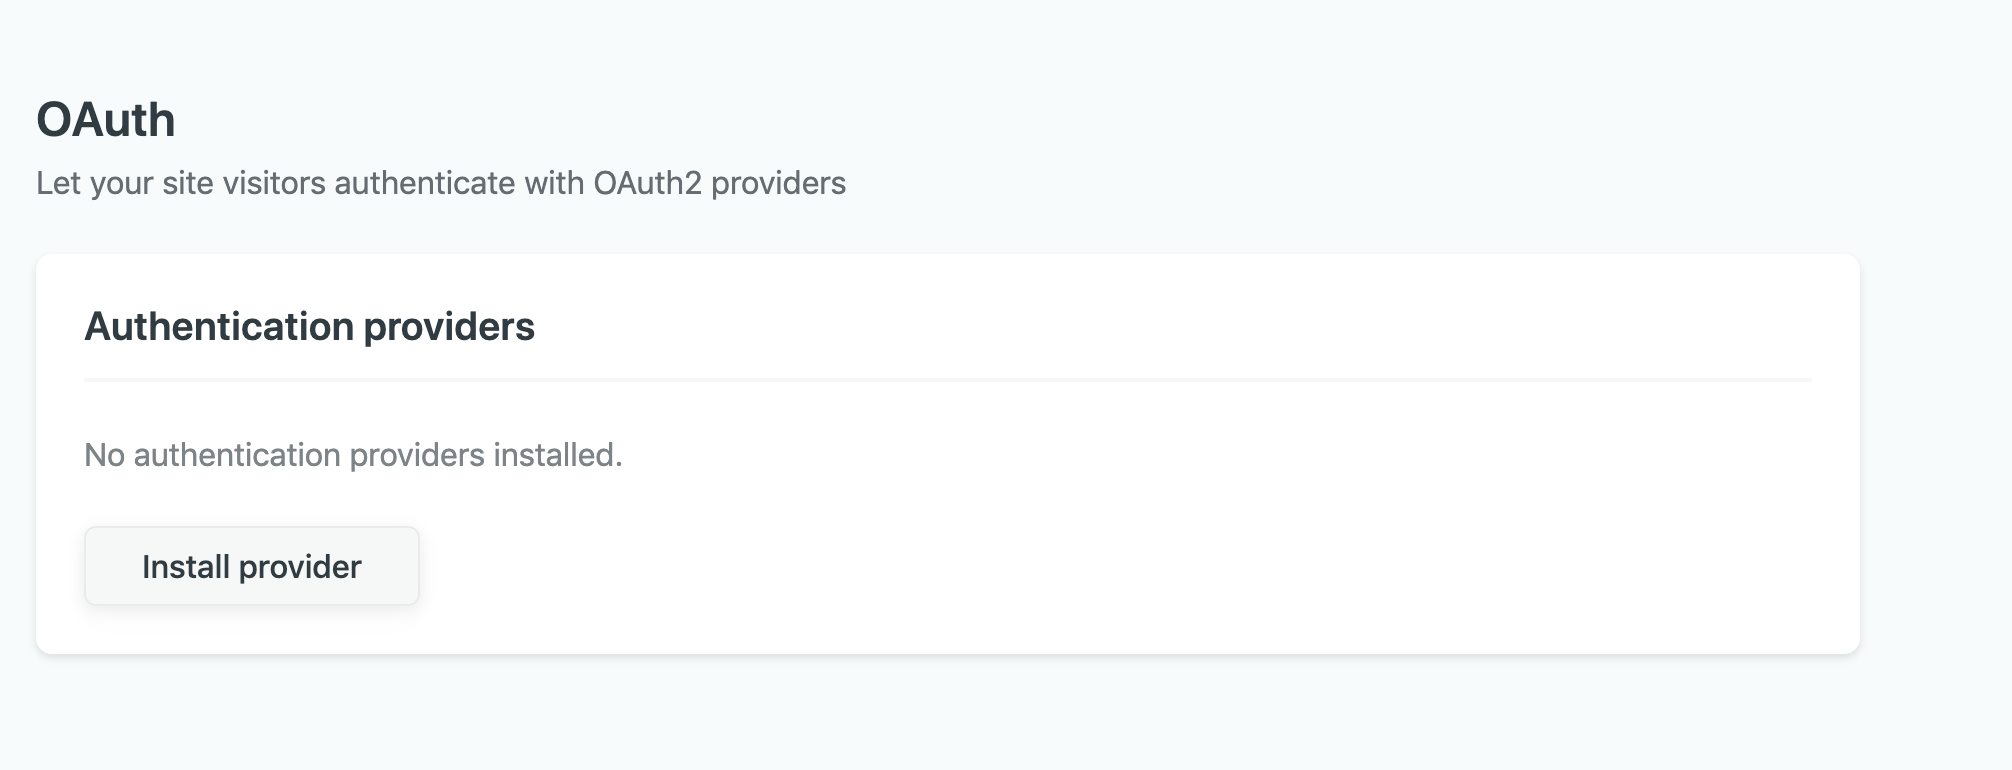This screenshot has width=2012, height=770.
Task: Click the word 'Install' on the button
Action: pos(186,567)
